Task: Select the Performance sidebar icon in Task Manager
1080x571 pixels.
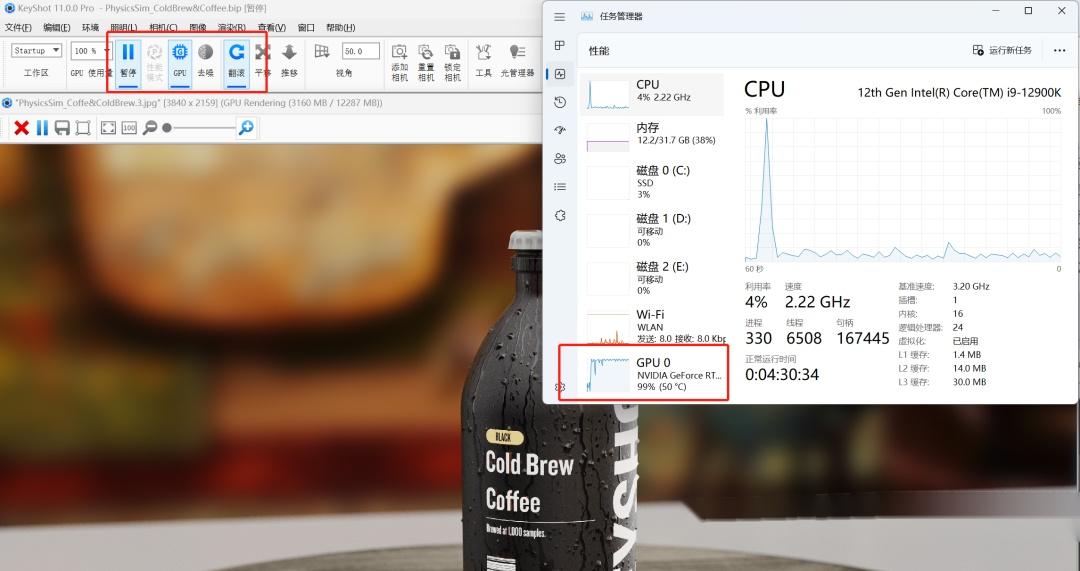Action: coord(559,74)
